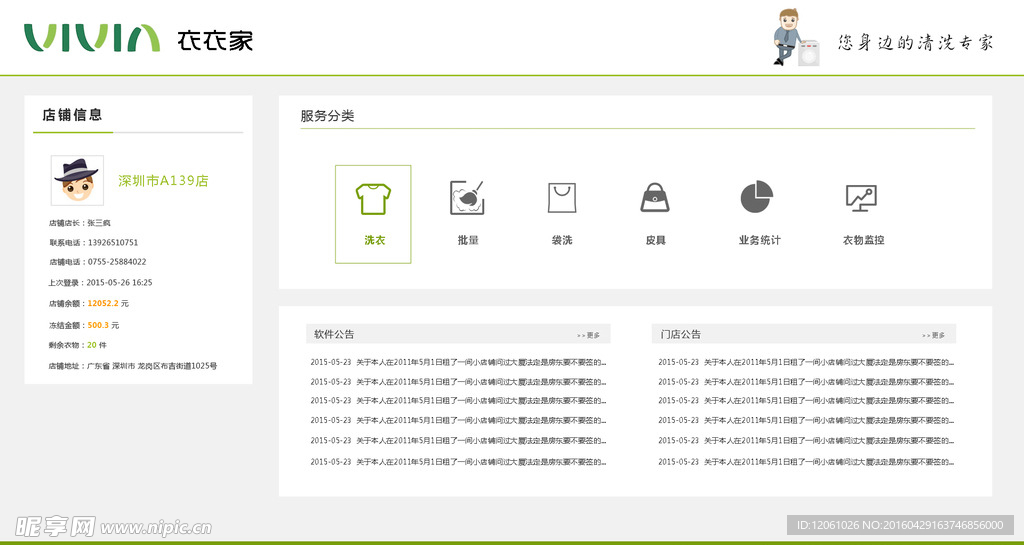The height and width of the screenshot is (545, 1024).
Task: Click the store name 深圳市A139店
Action: (163, 181)
